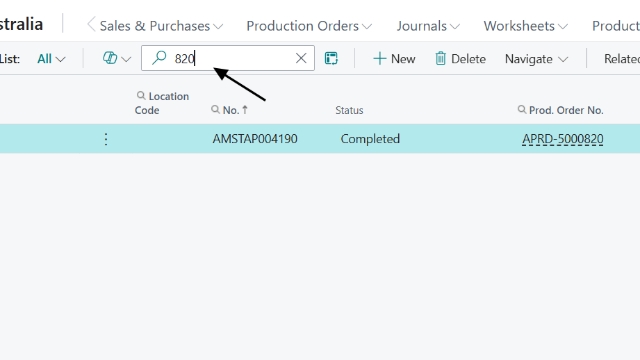The height and width of the screenshot is (360, 640).
Task: Click the ascending sort arrow beside No.
Action: point(245,109)
